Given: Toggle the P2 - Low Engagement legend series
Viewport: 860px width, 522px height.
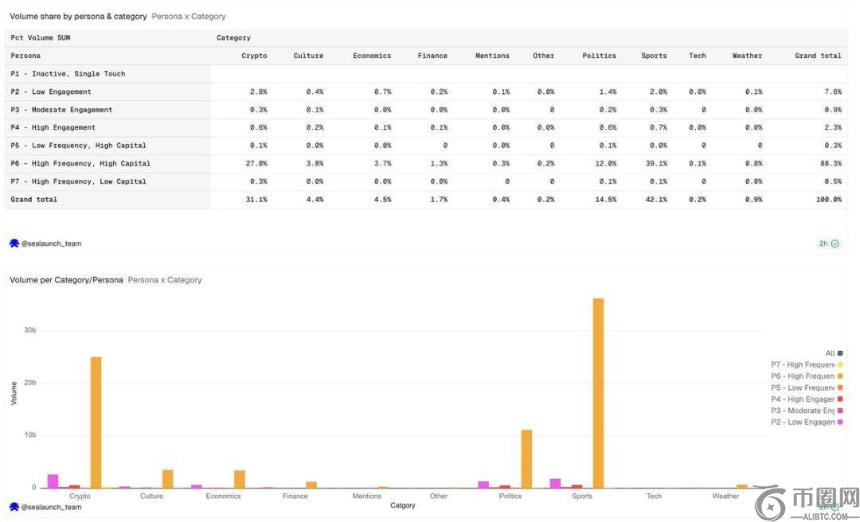Looking at the screenshot, I should (803, 422).
